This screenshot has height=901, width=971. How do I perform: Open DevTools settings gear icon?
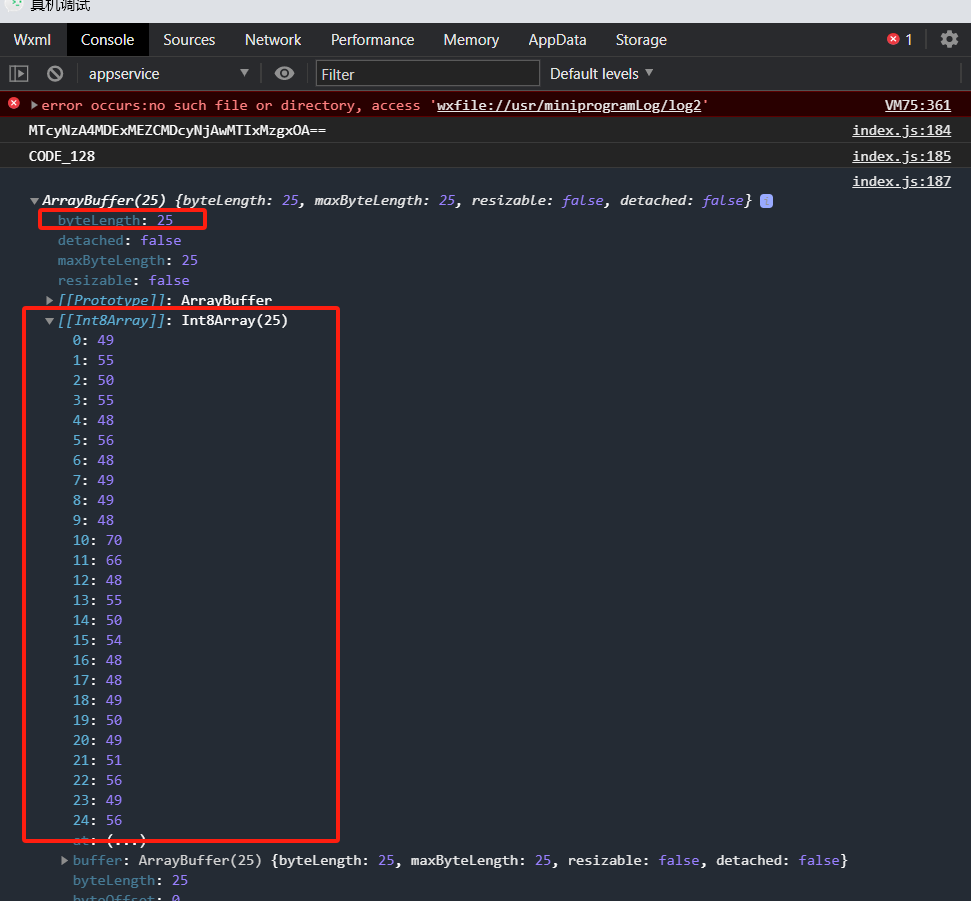(x=949, y=40)
